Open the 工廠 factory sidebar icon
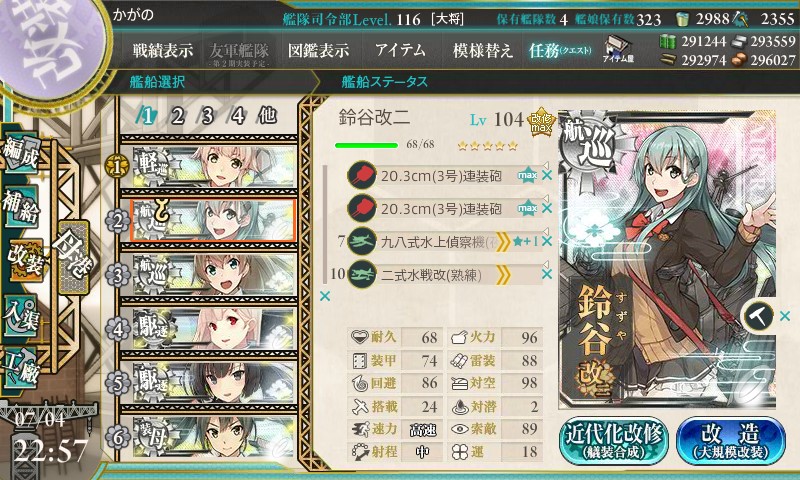Image resolution: width=800 pixels, height=480 pixels. 20,366
